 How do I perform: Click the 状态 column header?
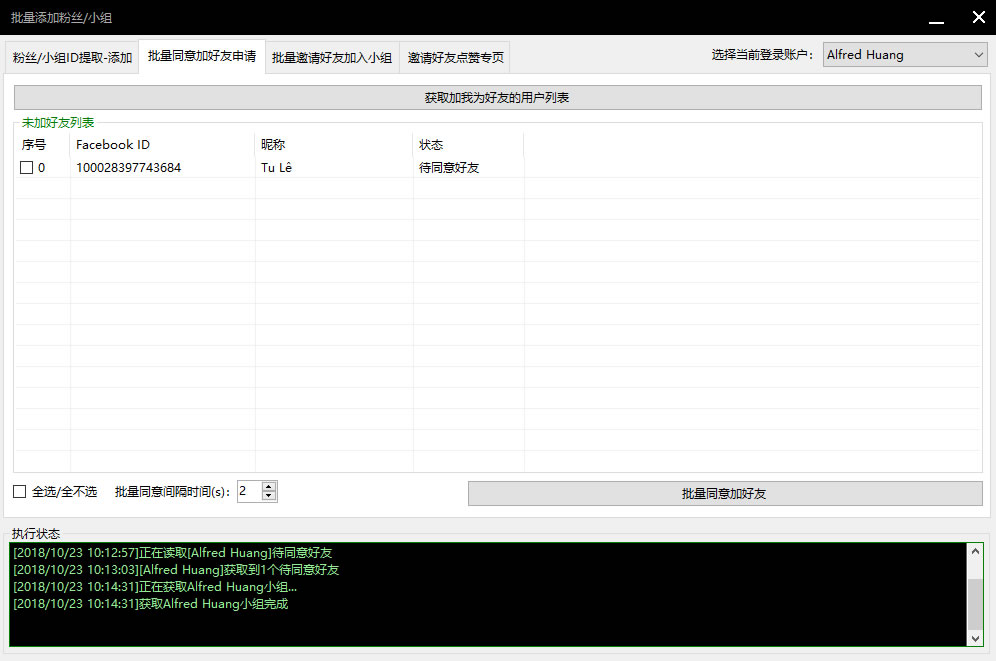click(467, 145)
